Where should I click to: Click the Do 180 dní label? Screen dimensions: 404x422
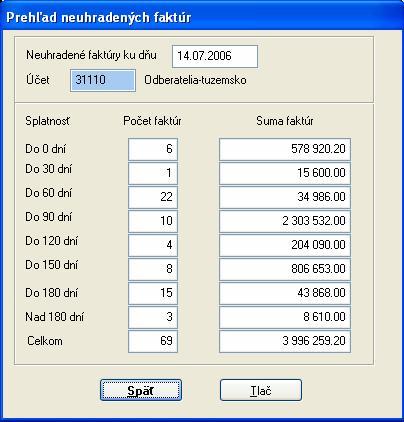point(52,293)
